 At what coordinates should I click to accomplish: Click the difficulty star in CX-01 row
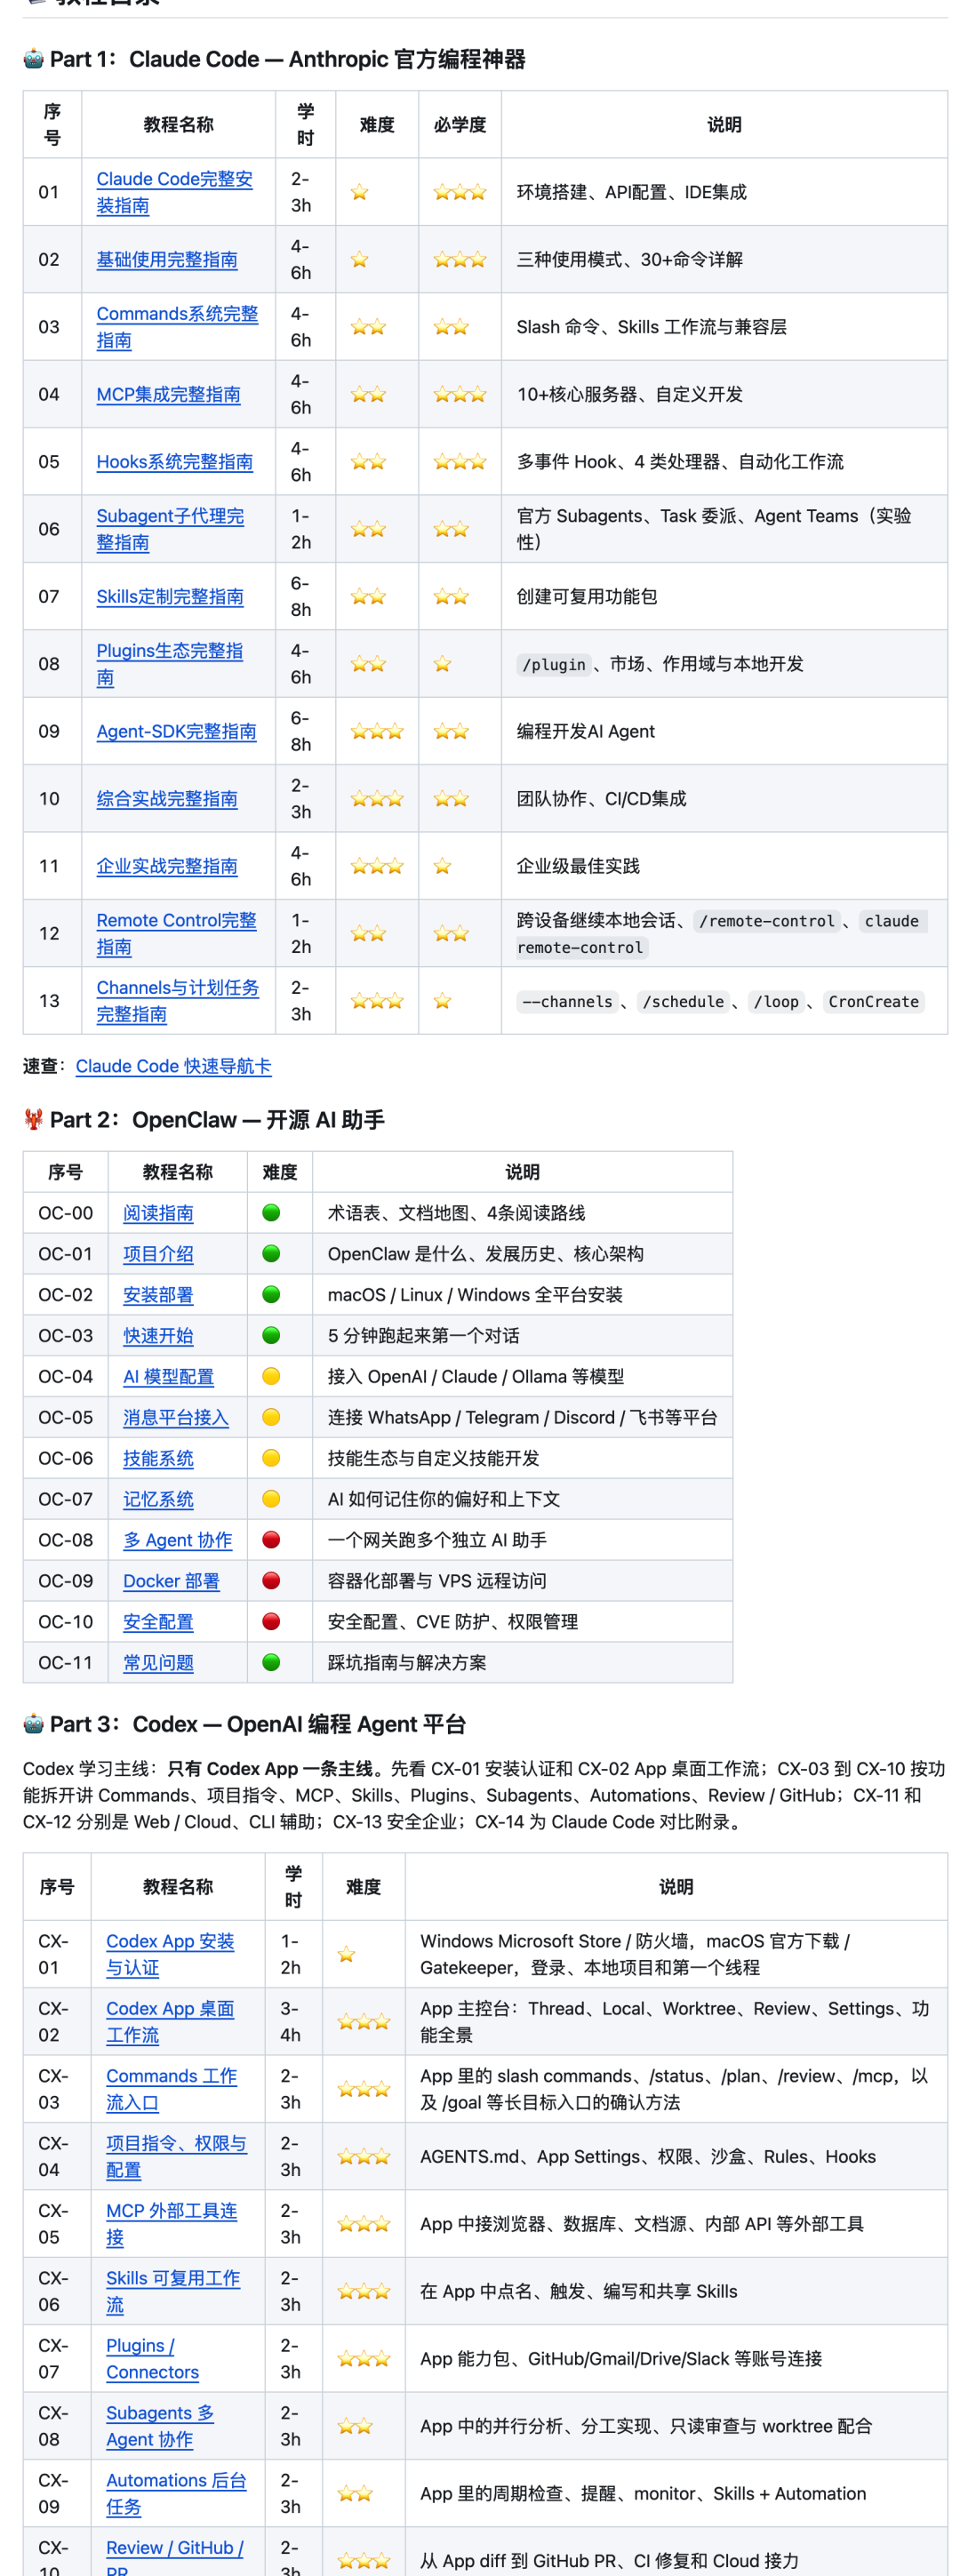point(346,1954)
